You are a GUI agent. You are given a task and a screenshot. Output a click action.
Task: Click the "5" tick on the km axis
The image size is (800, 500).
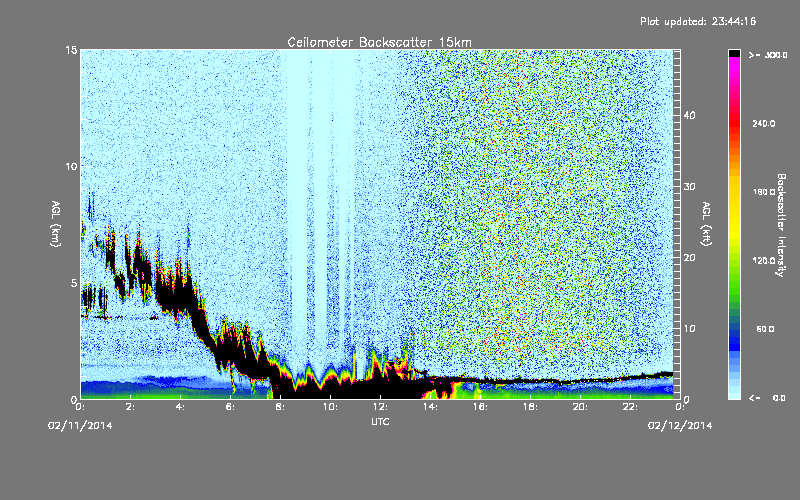pos(74,283)
